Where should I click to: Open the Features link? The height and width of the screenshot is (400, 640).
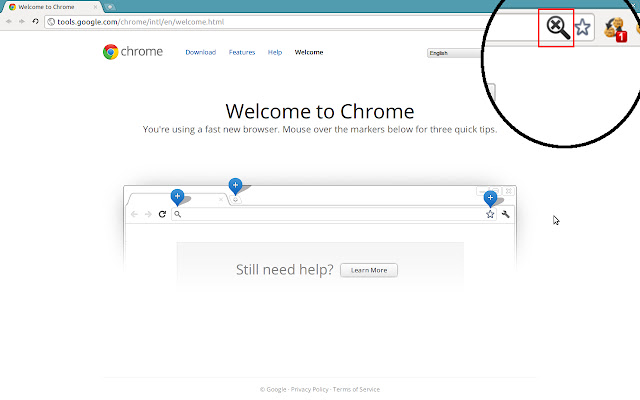pos(242,52)
